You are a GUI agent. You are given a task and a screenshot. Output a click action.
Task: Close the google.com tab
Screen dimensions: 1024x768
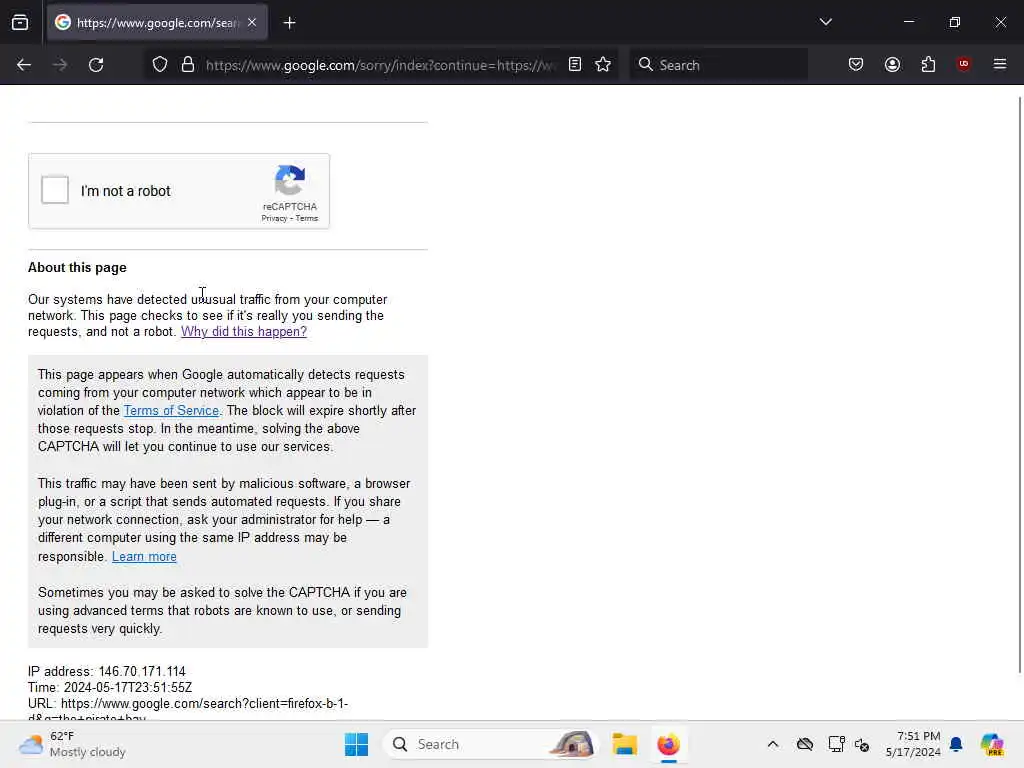point(252,23)
